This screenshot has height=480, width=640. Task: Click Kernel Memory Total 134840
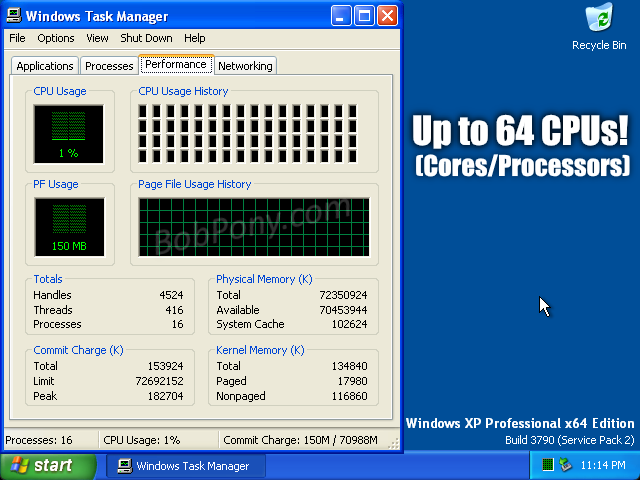[349, 366]
